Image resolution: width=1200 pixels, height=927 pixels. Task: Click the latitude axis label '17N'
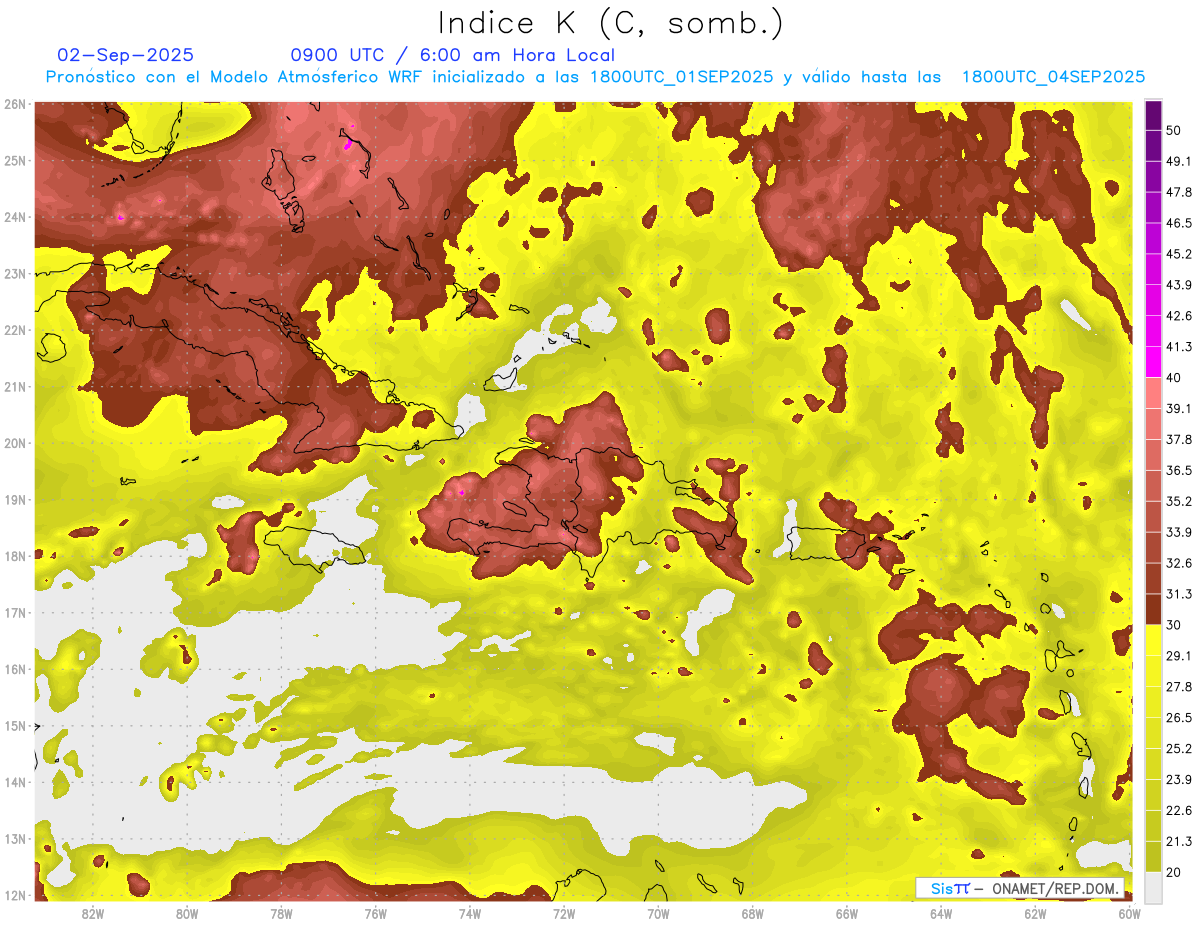(x=15, y=613)
